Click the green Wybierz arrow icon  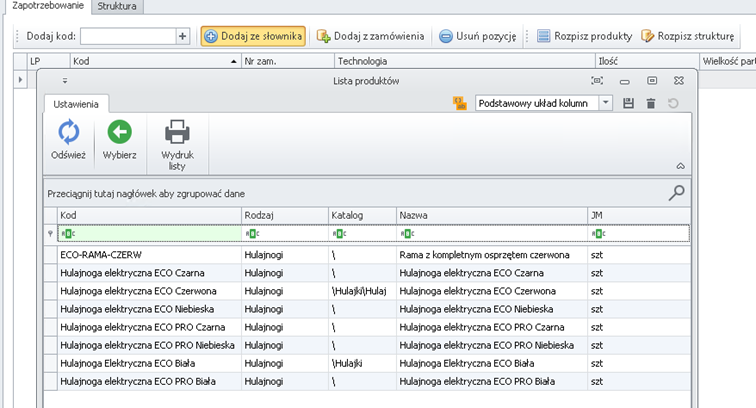[120, 132]
